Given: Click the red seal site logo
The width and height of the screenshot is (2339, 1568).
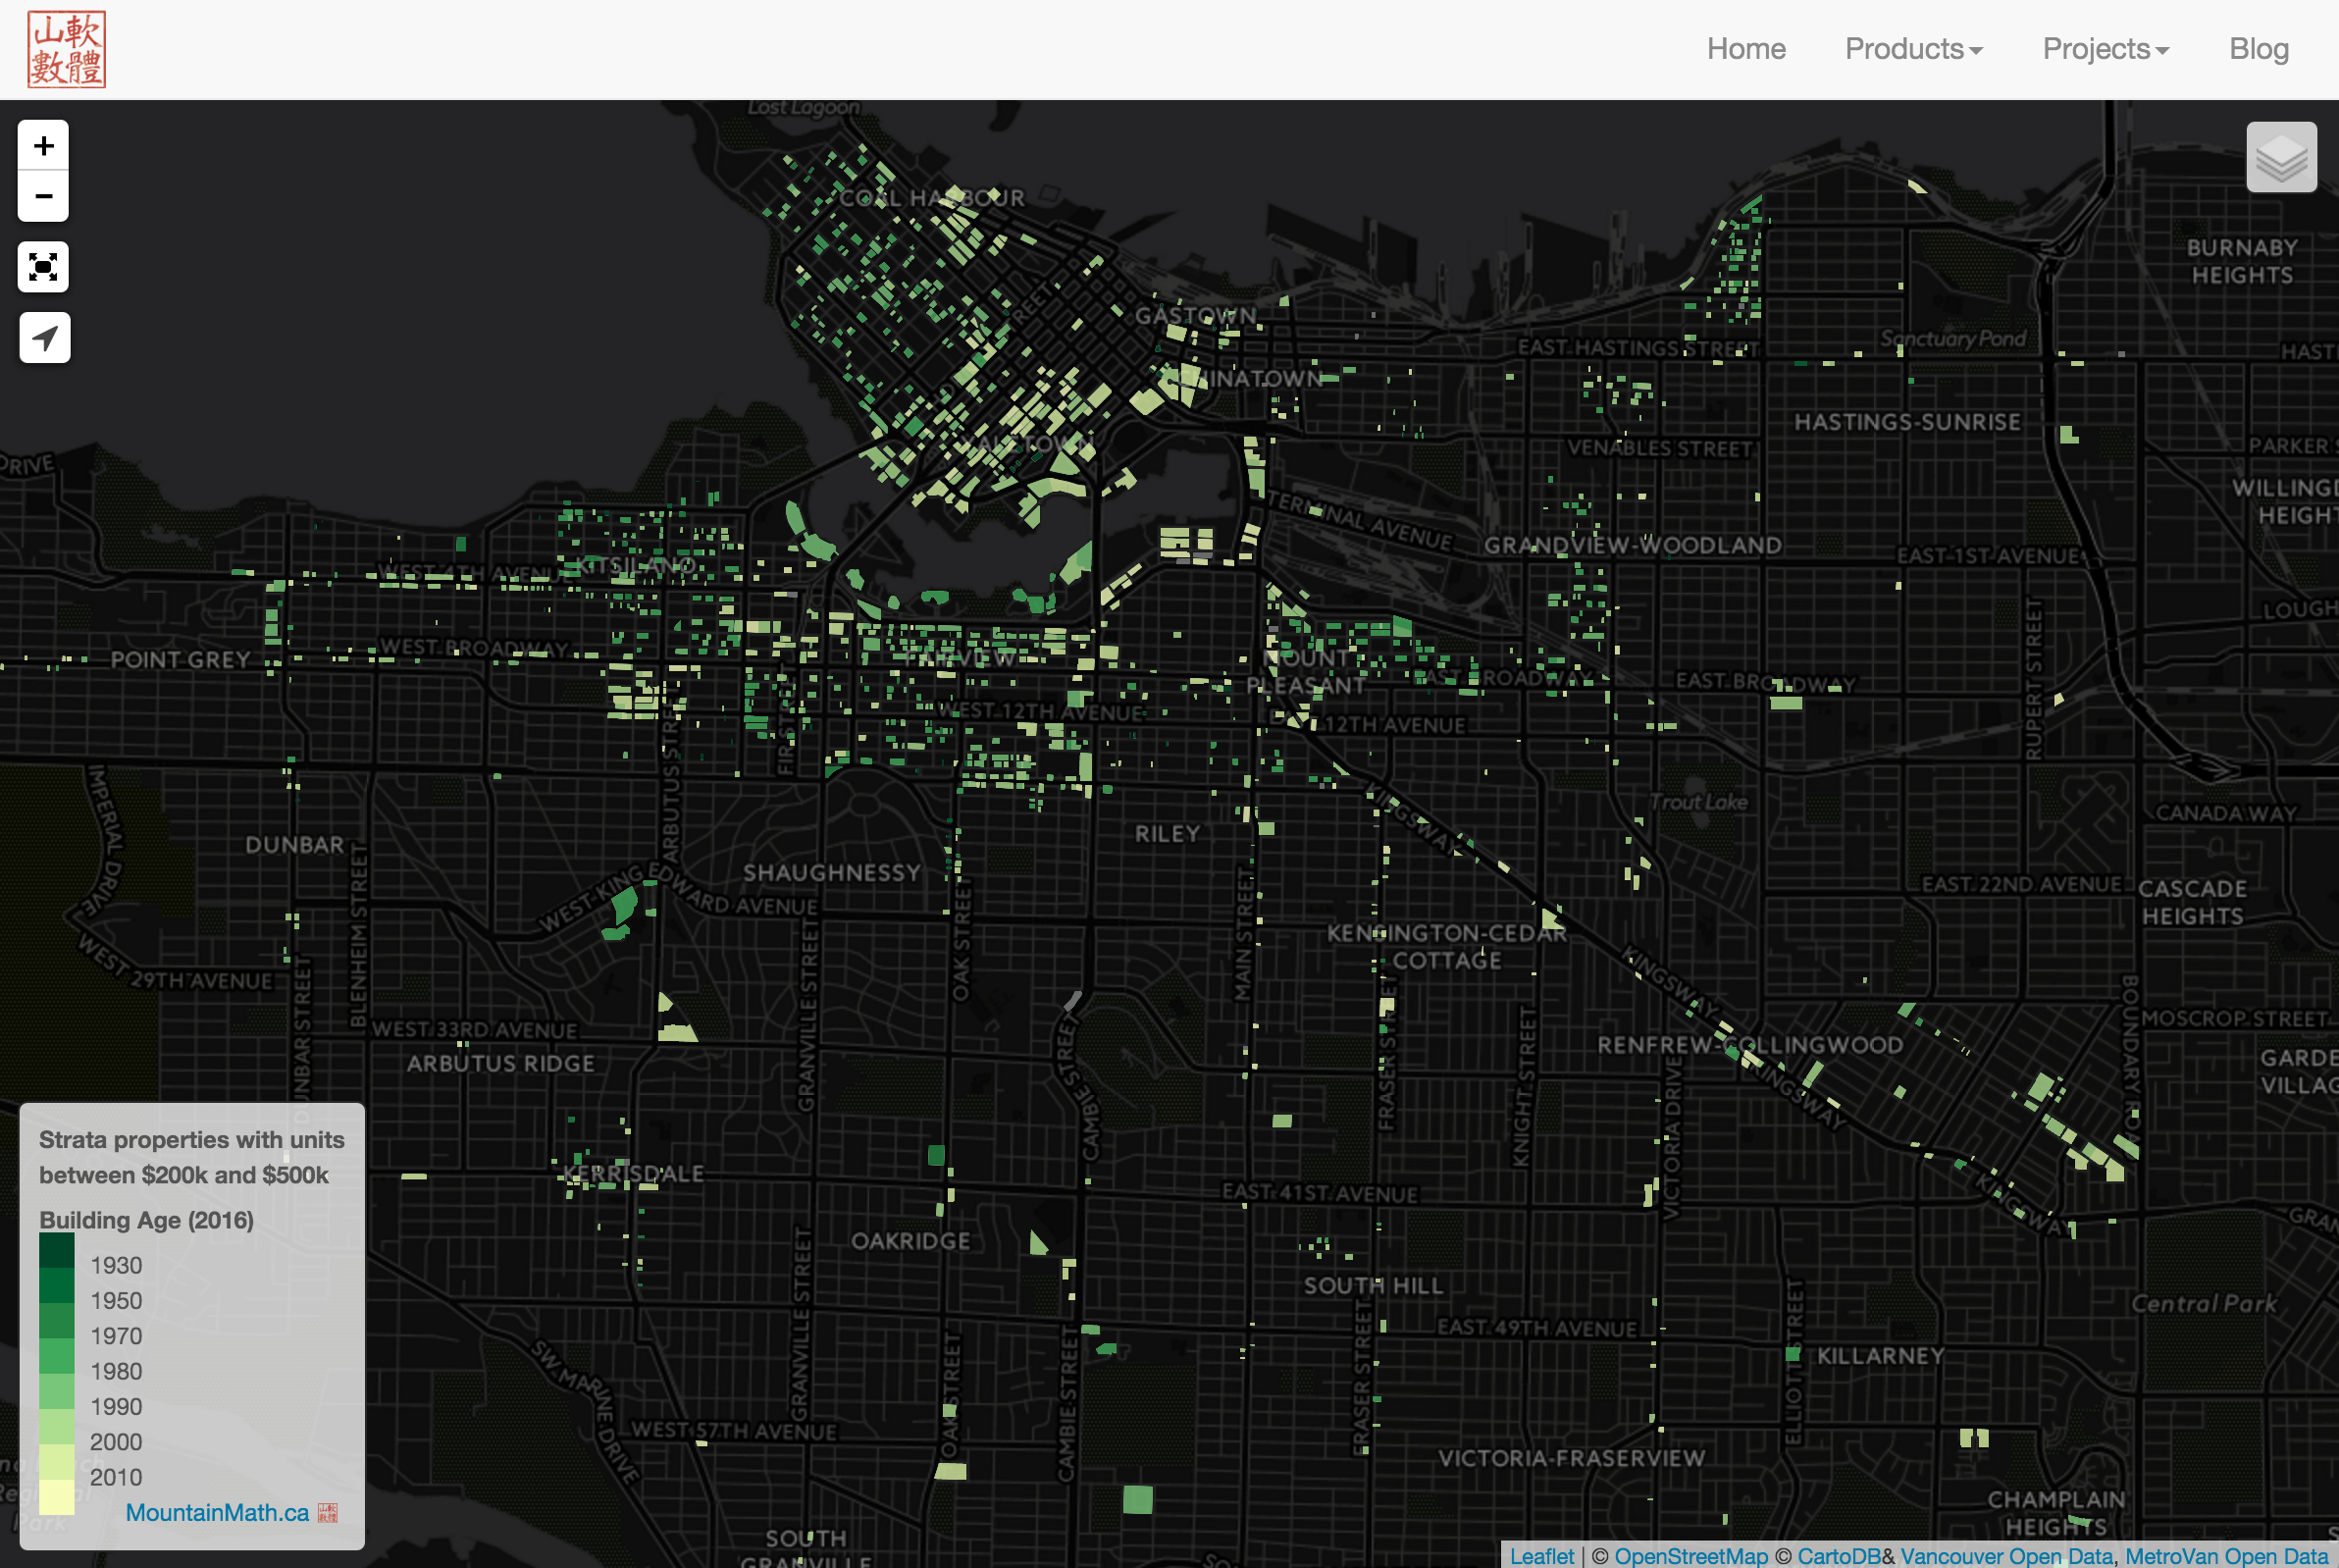Looking at the screenshot, I should 66,49.
